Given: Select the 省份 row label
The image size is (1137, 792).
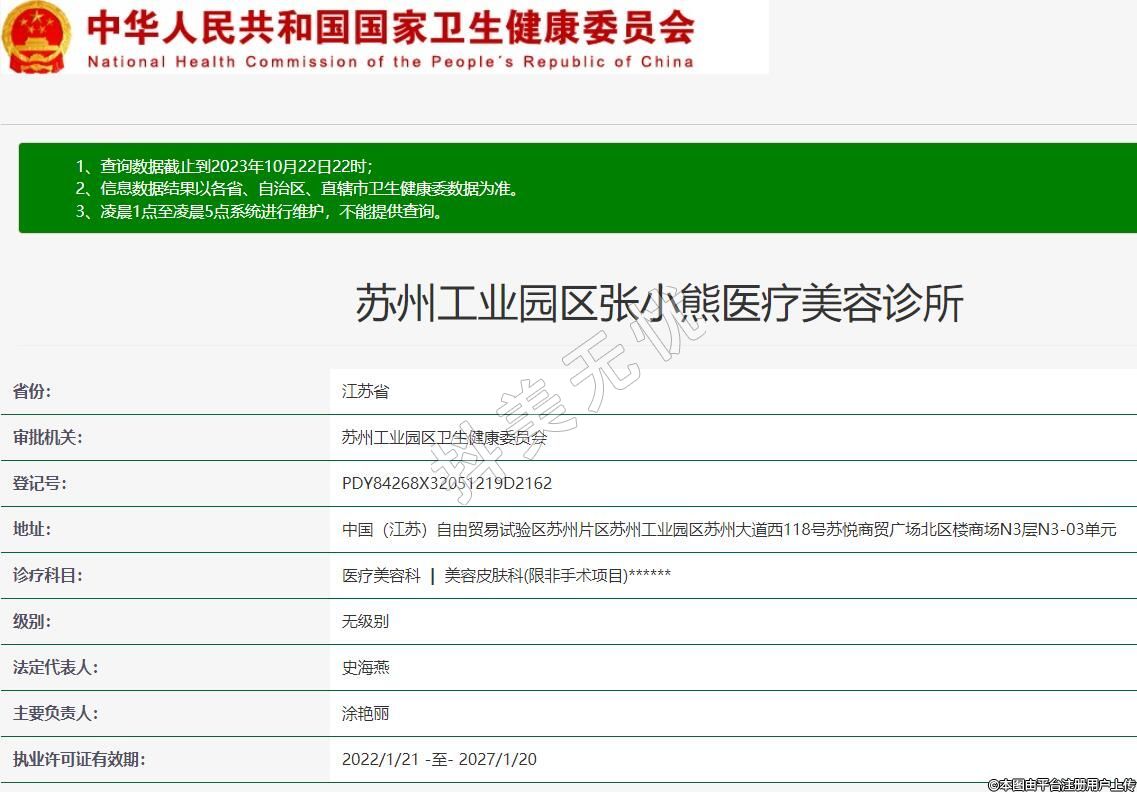Looking at the screenshot, I should [x=32, y=391].
